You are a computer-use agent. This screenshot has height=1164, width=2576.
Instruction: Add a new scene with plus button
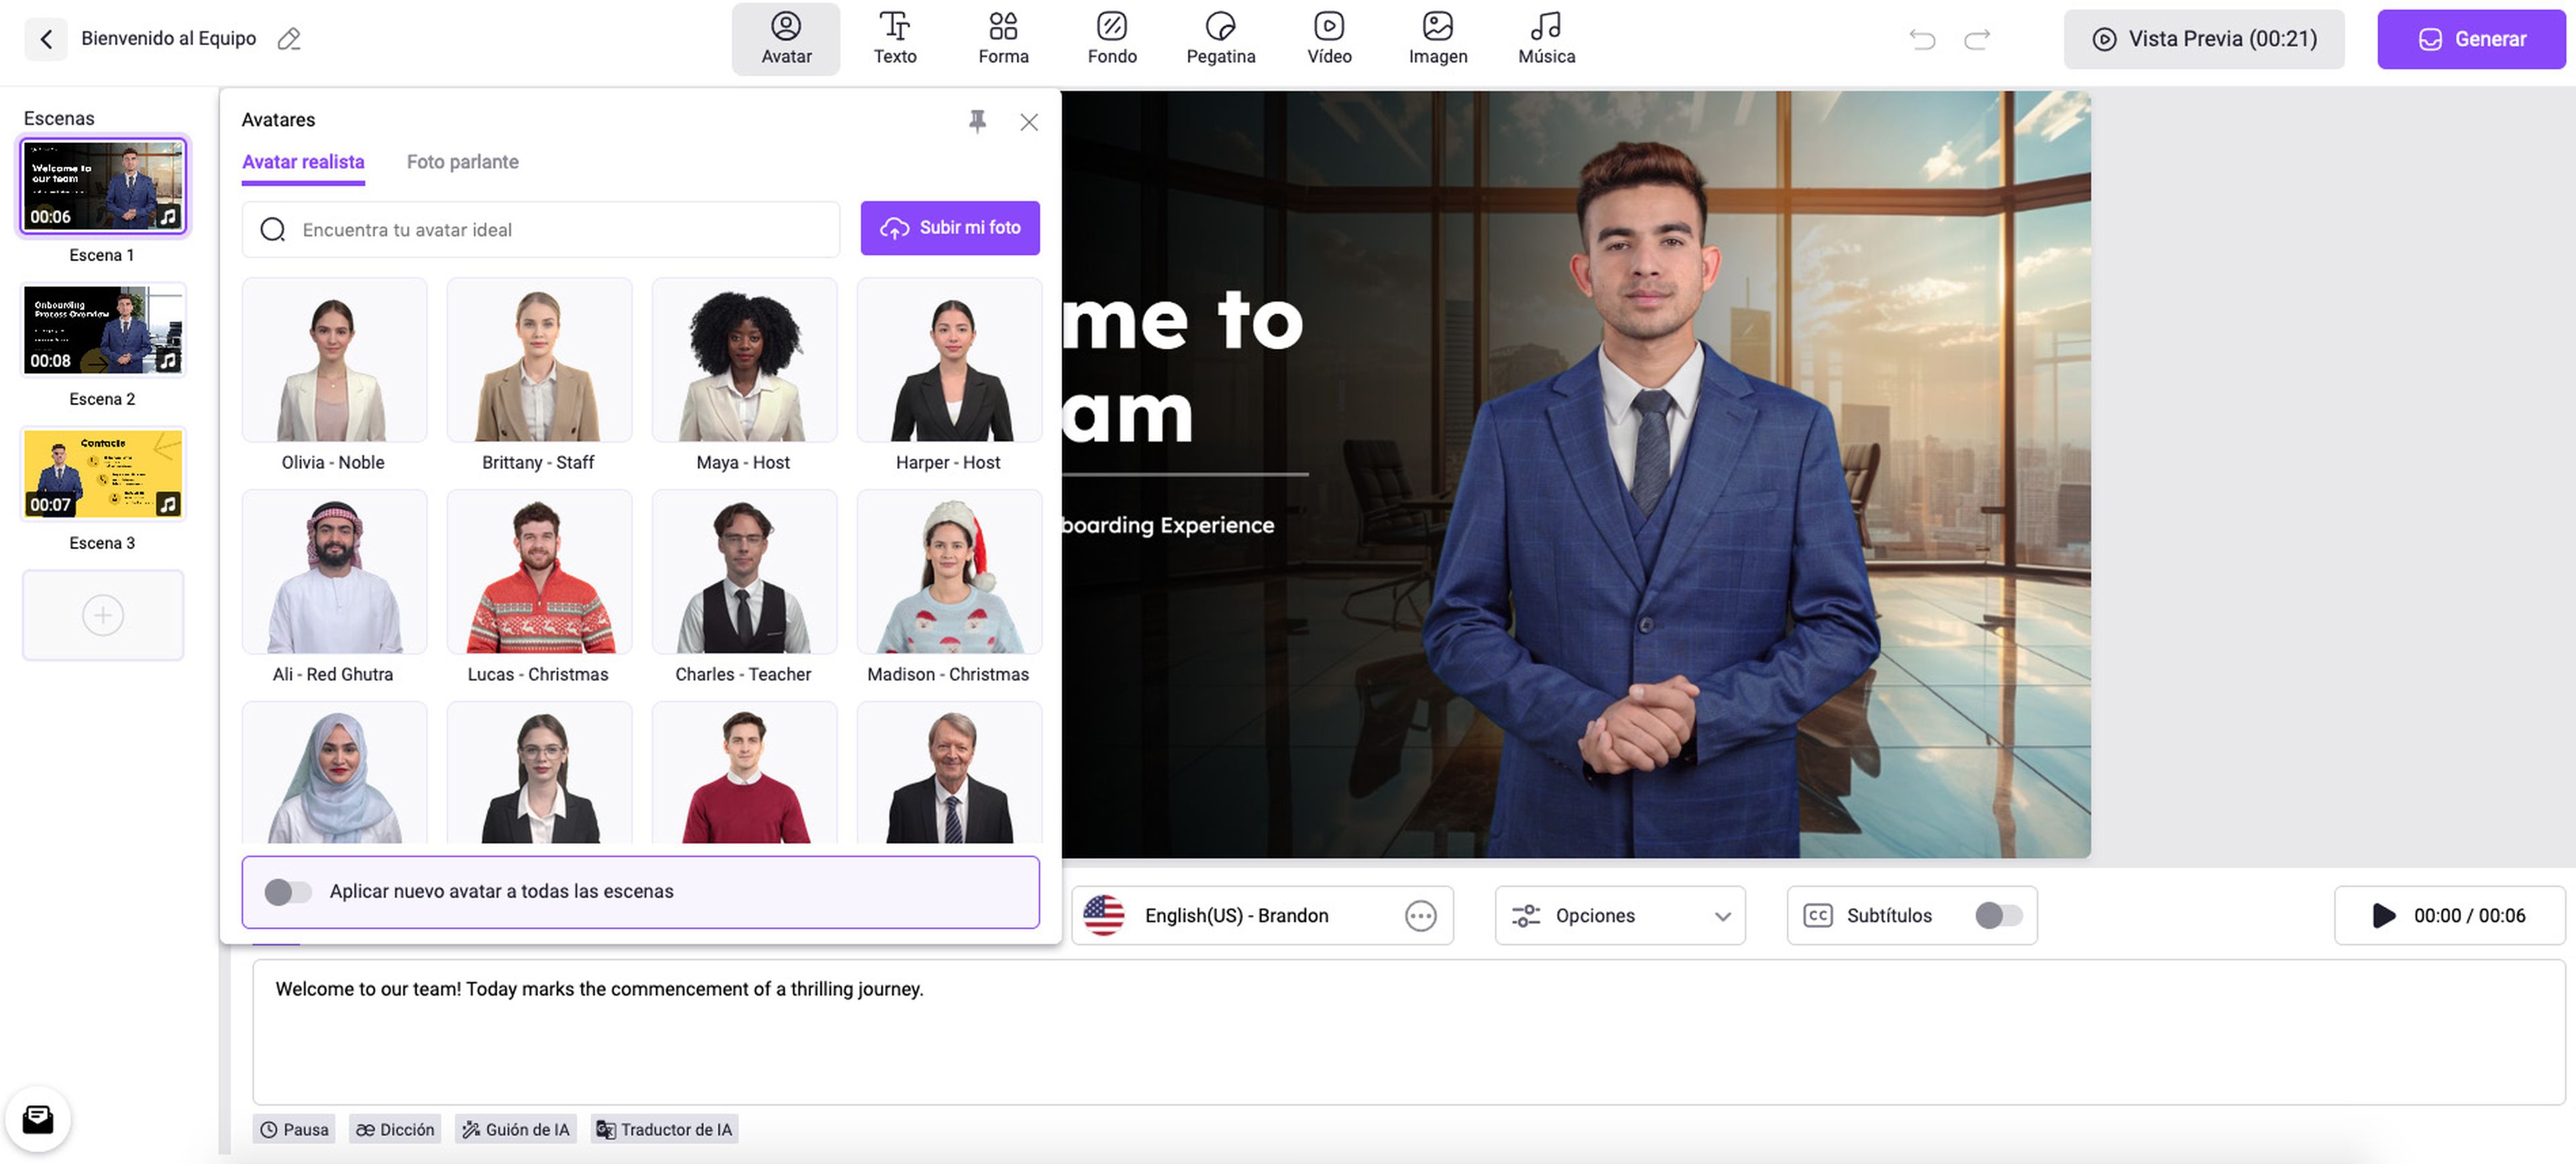[x=103, y=615]
